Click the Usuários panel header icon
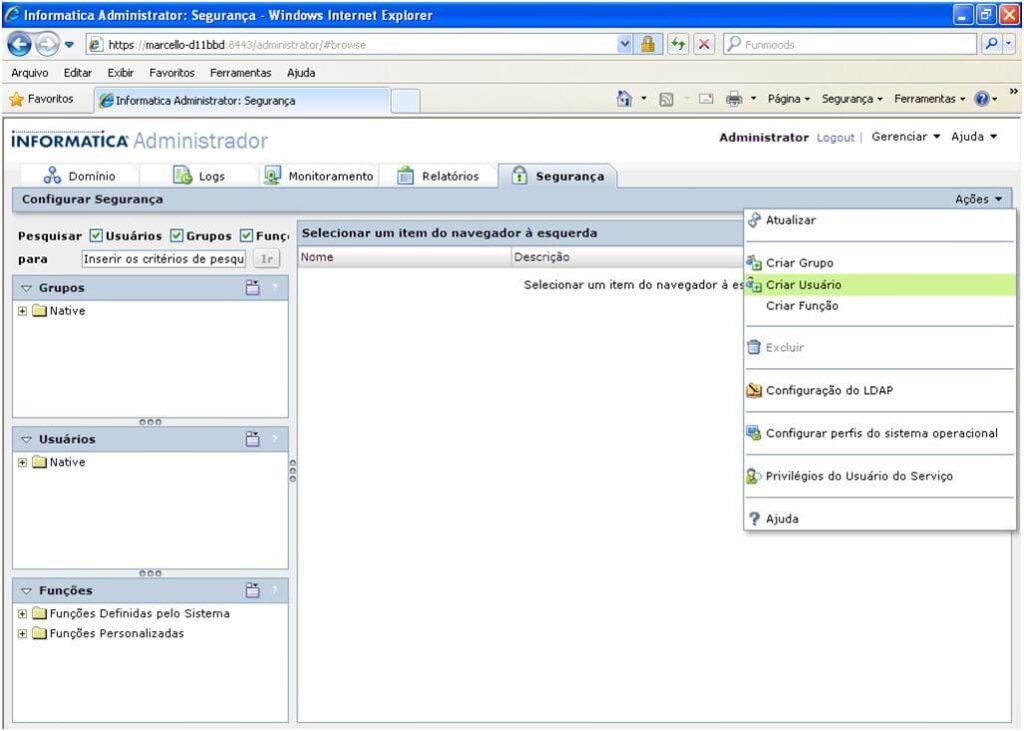The image size is (1024, 731). click(253, 439)
